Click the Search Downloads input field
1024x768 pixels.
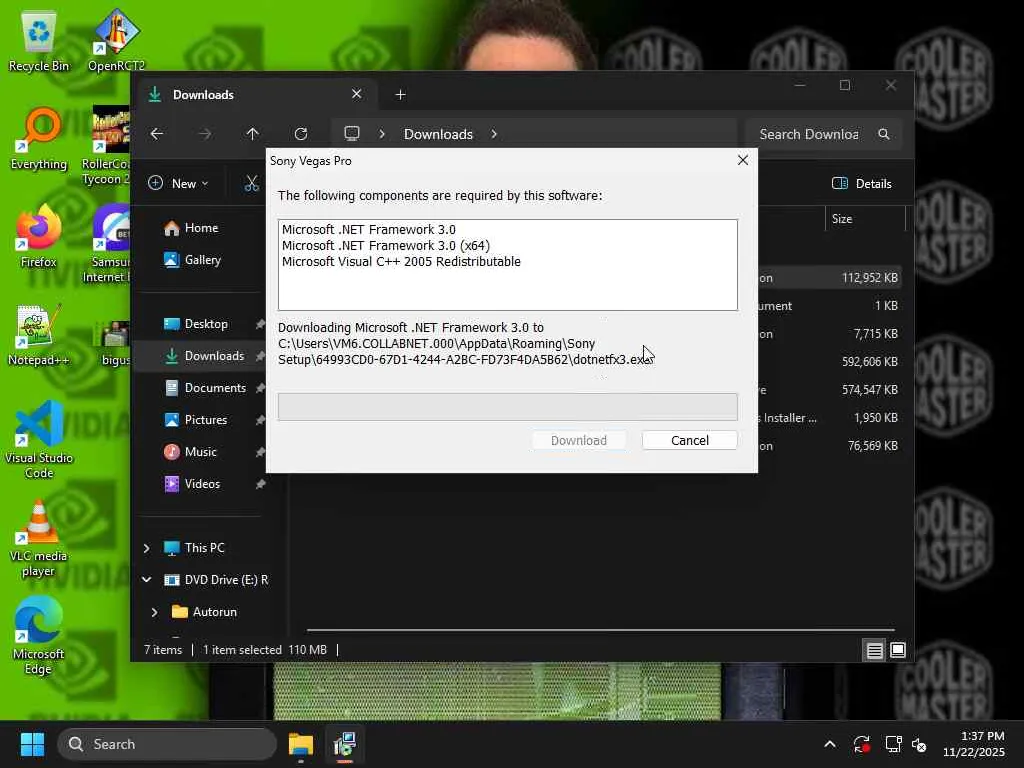(x=808, y=134)
